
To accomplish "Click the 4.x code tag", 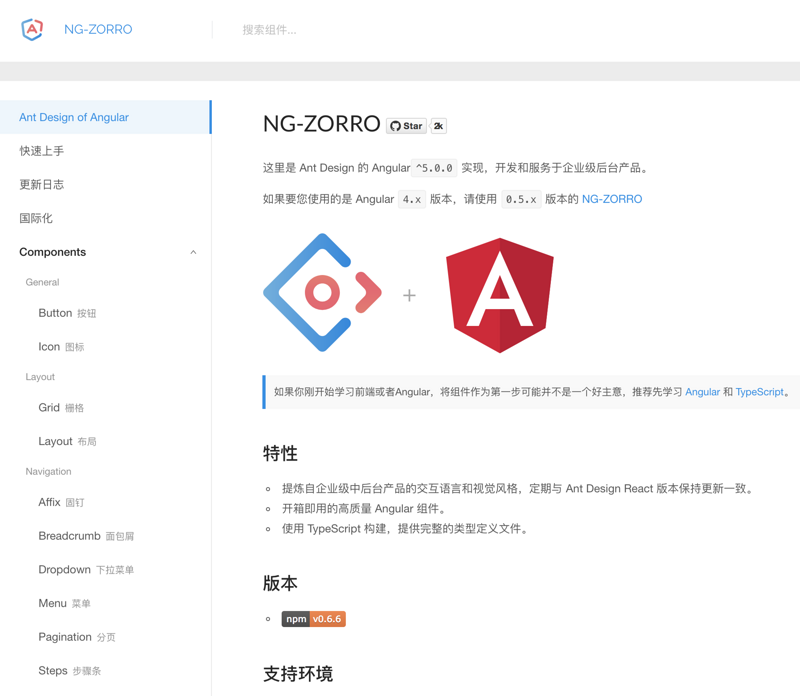I will (x=412, y=200).
